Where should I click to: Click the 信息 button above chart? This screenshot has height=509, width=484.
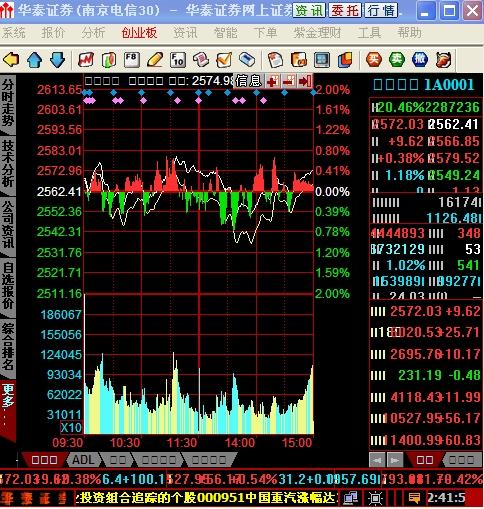pos(248,81)
